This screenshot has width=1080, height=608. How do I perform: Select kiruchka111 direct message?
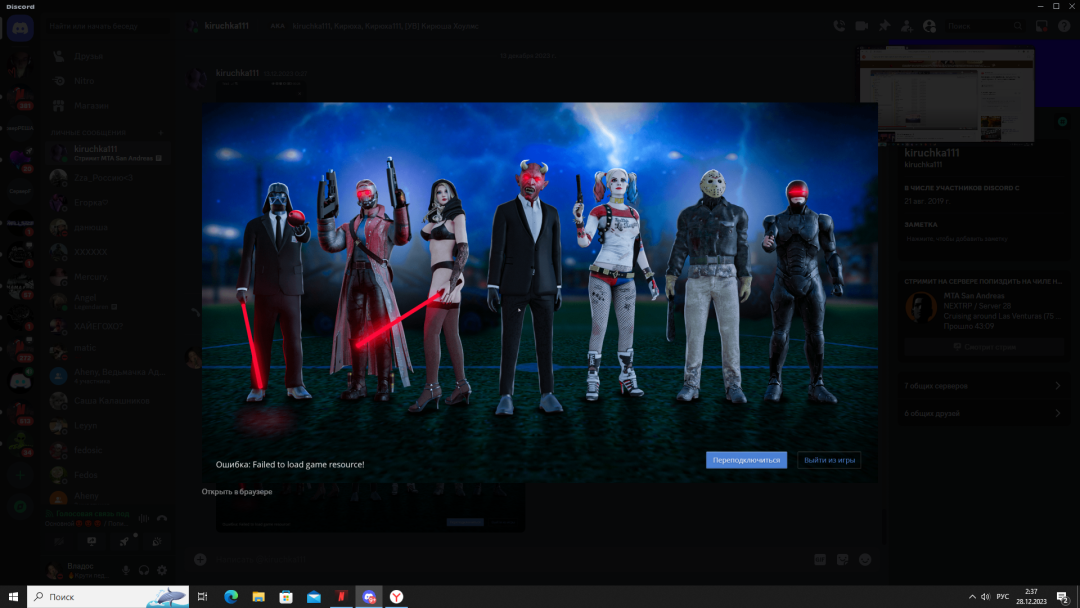point(107,153)
